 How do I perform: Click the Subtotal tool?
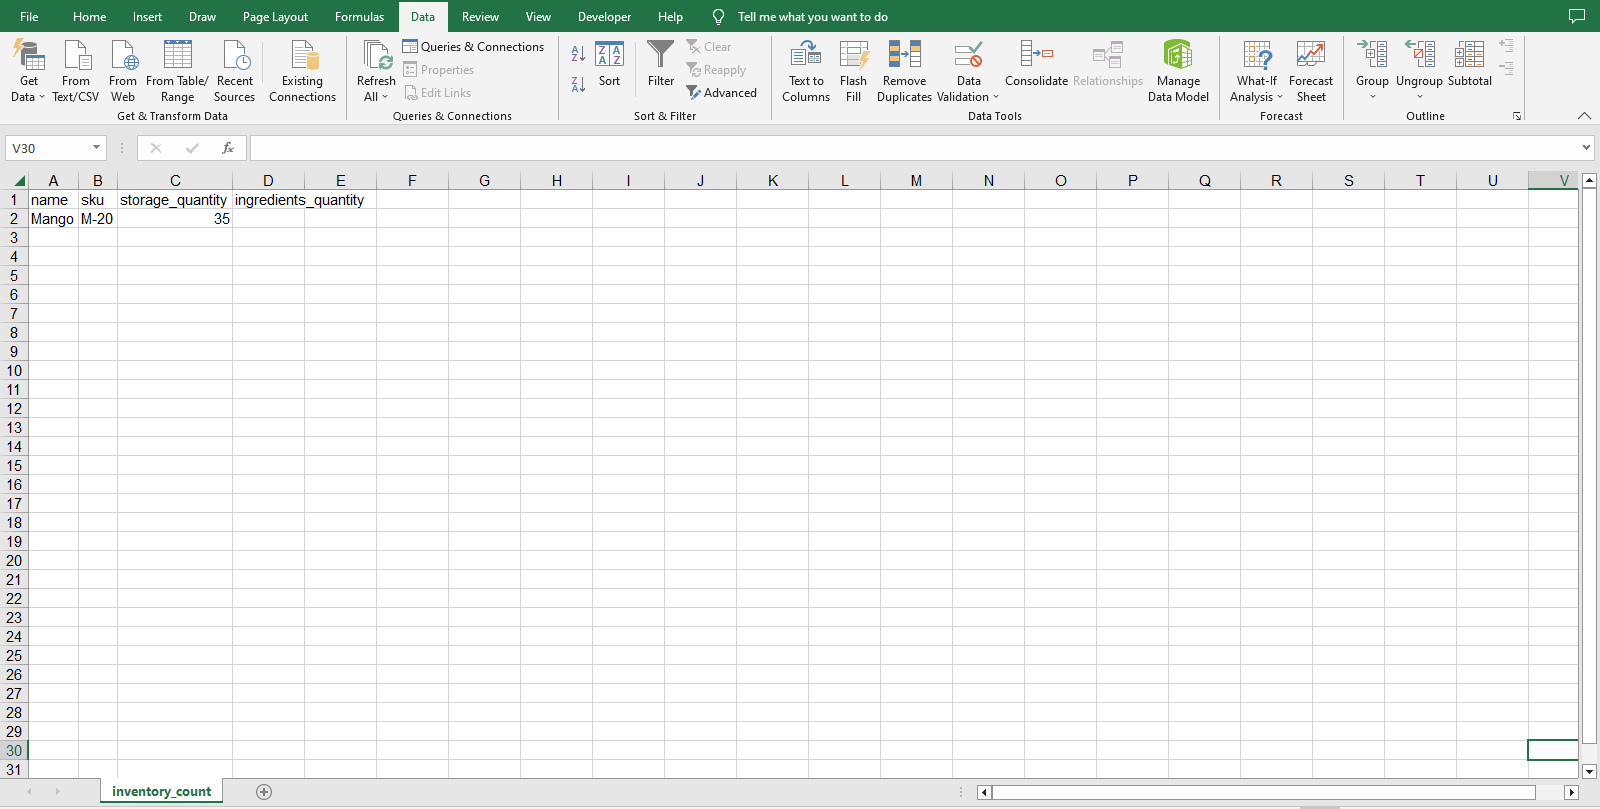[x=1469, y=65]
